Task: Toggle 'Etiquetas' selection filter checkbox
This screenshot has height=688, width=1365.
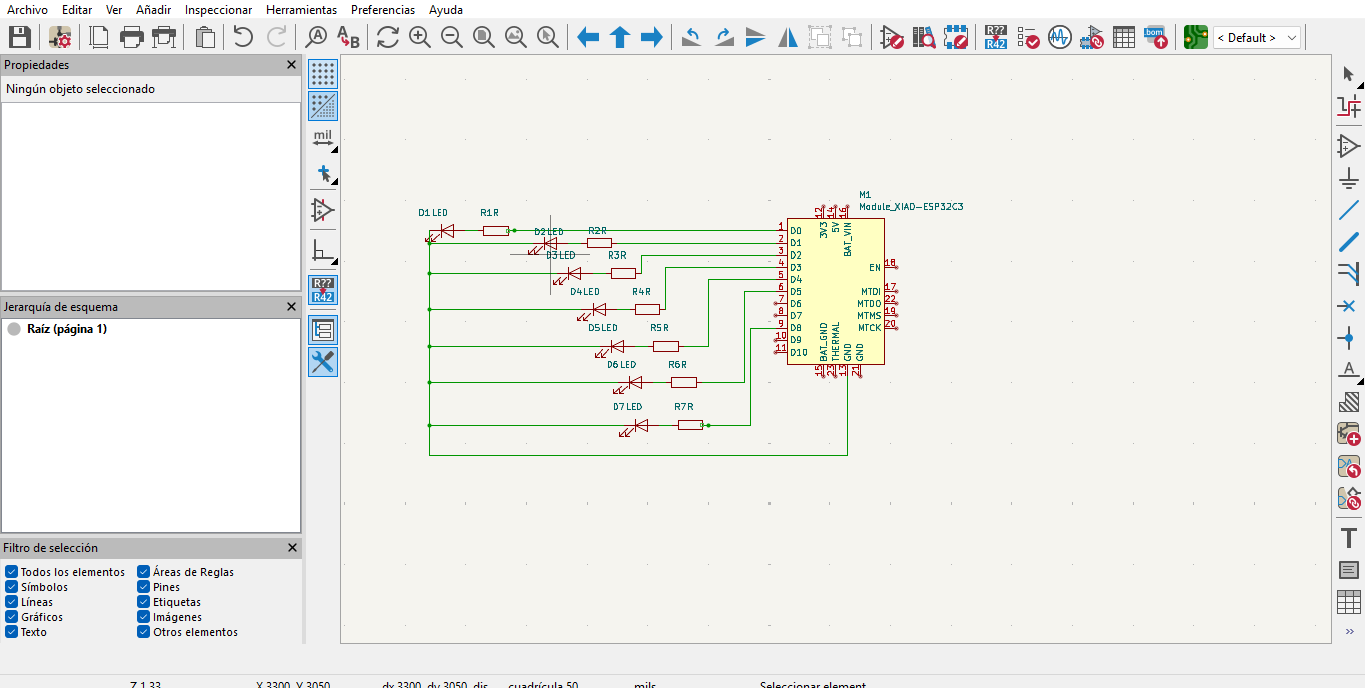Action: click(x=144, y=602)
